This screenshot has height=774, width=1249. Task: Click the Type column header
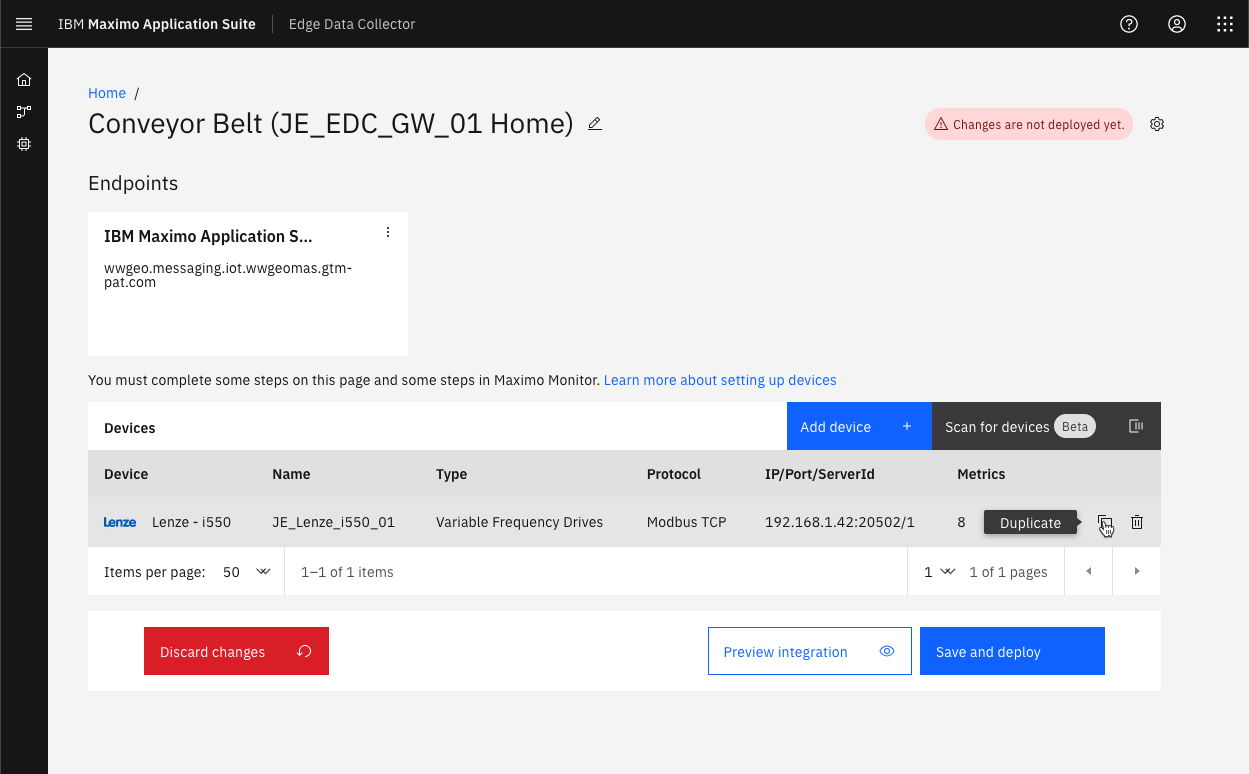click(451, 474)
